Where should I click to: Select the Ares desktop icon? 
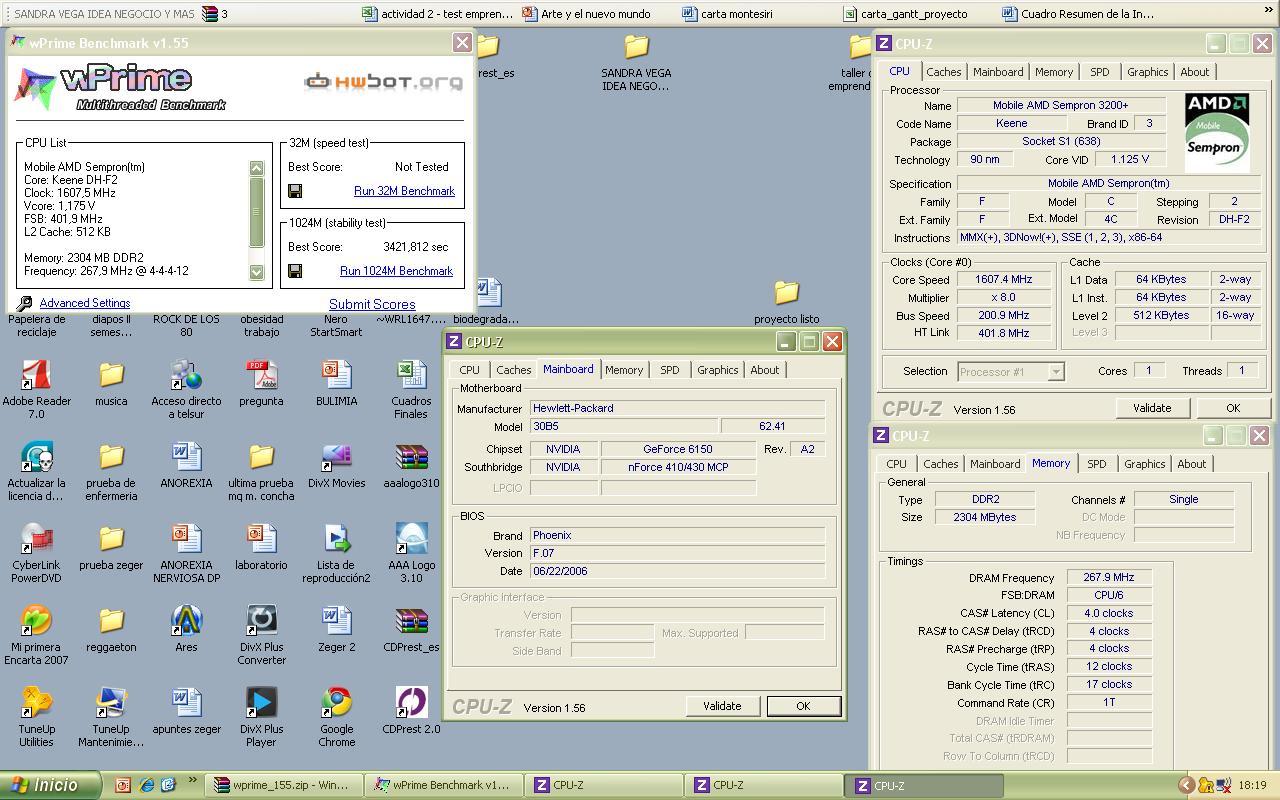(186, 621)
